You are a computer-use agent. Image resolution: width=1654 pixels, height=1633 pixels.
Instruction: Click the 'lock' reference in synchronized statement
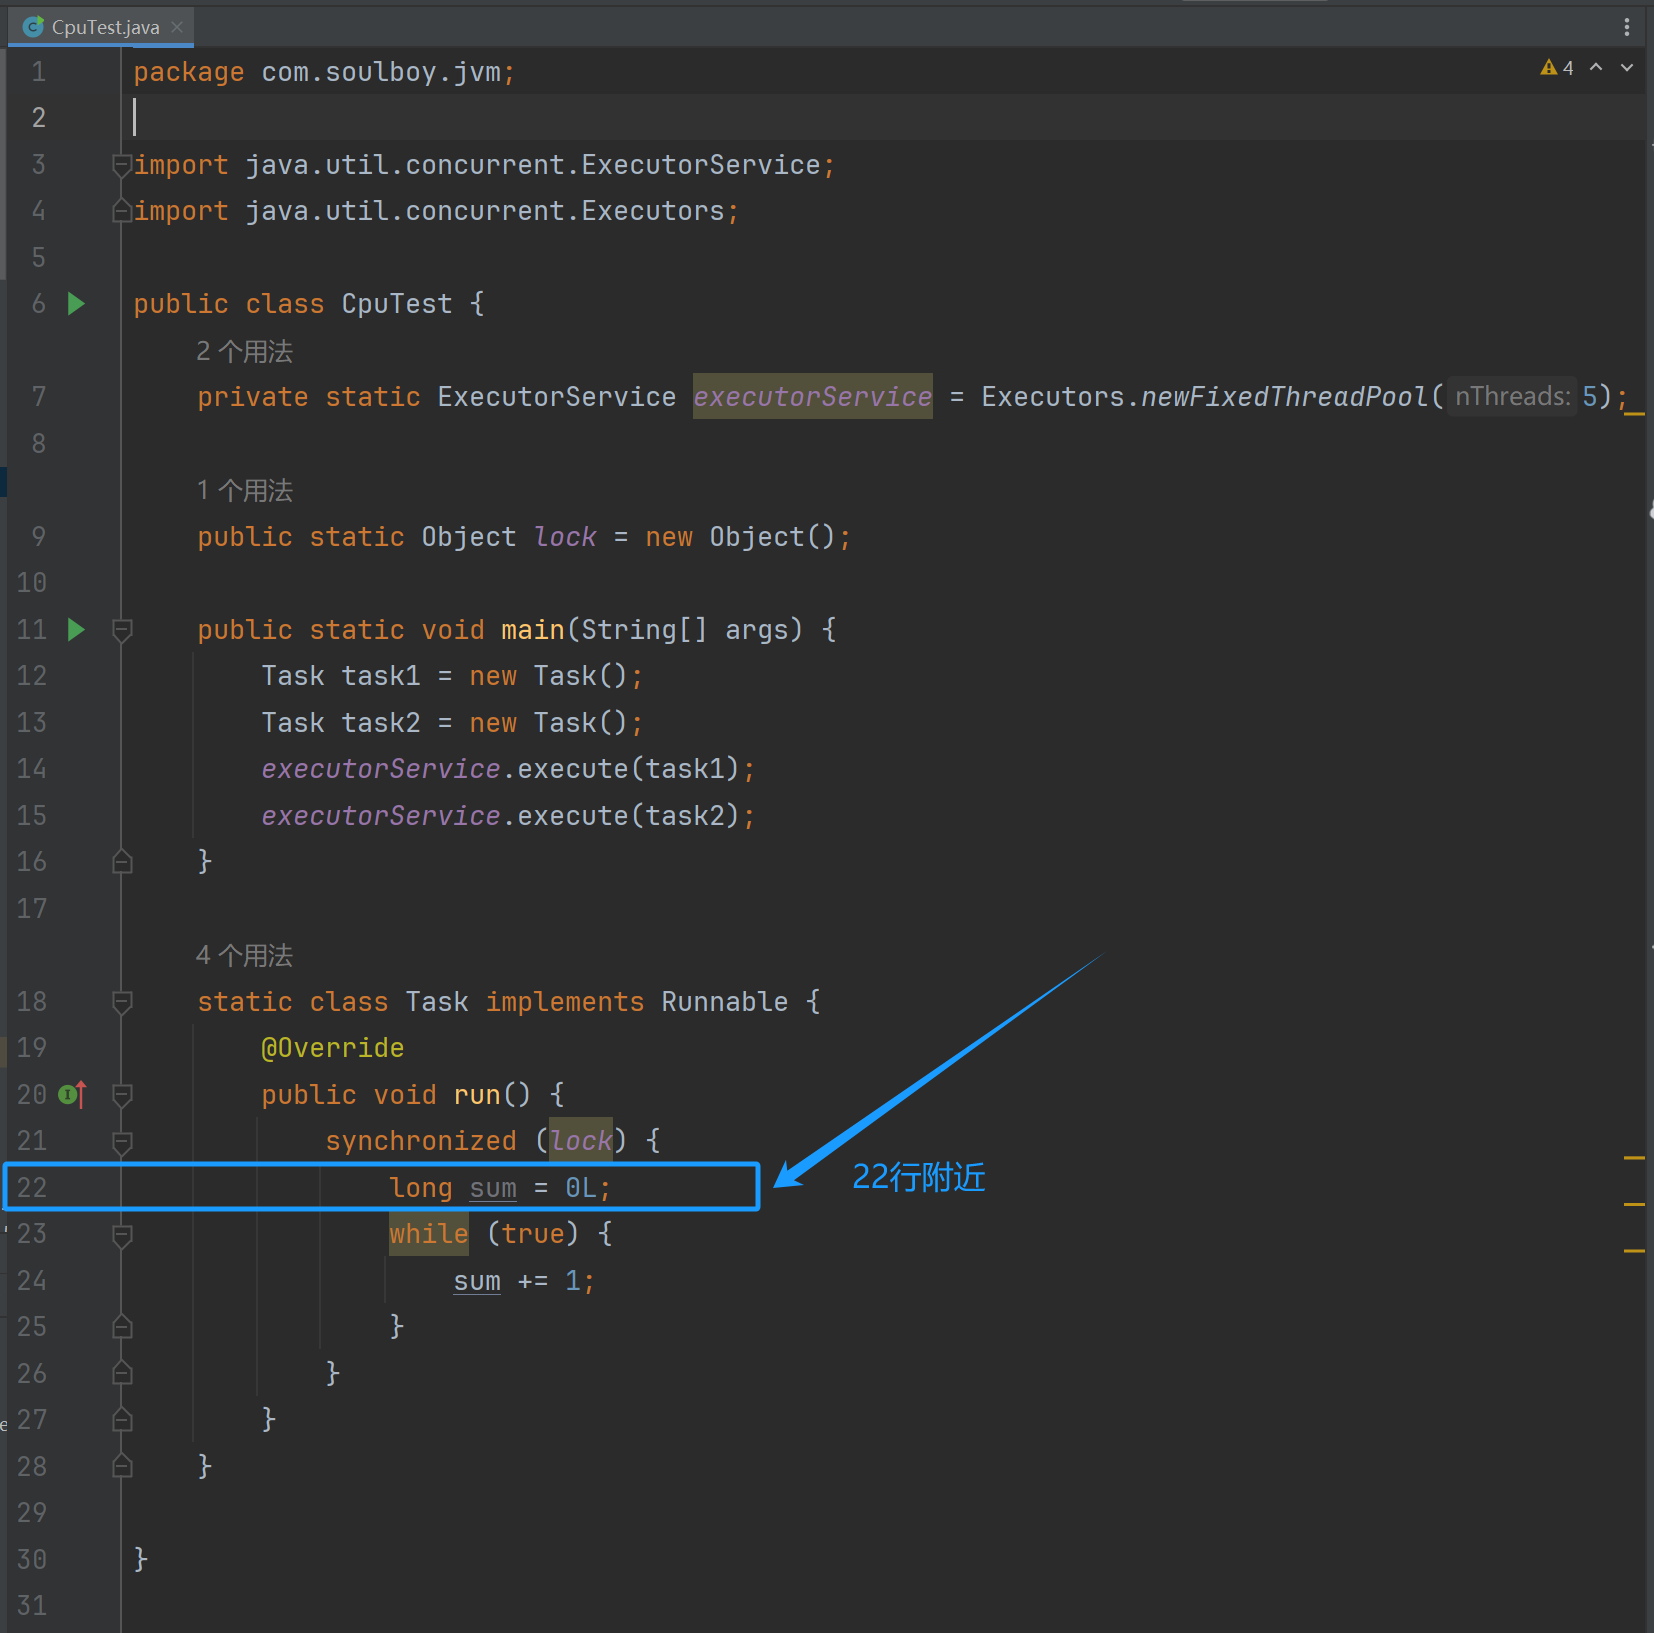[x=581, y=1141]
